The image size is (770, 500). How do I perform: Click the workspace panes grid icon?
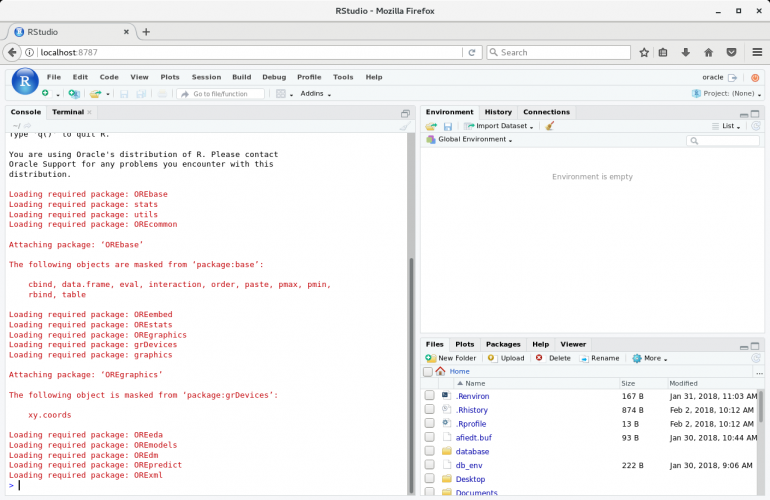[281, 93]
